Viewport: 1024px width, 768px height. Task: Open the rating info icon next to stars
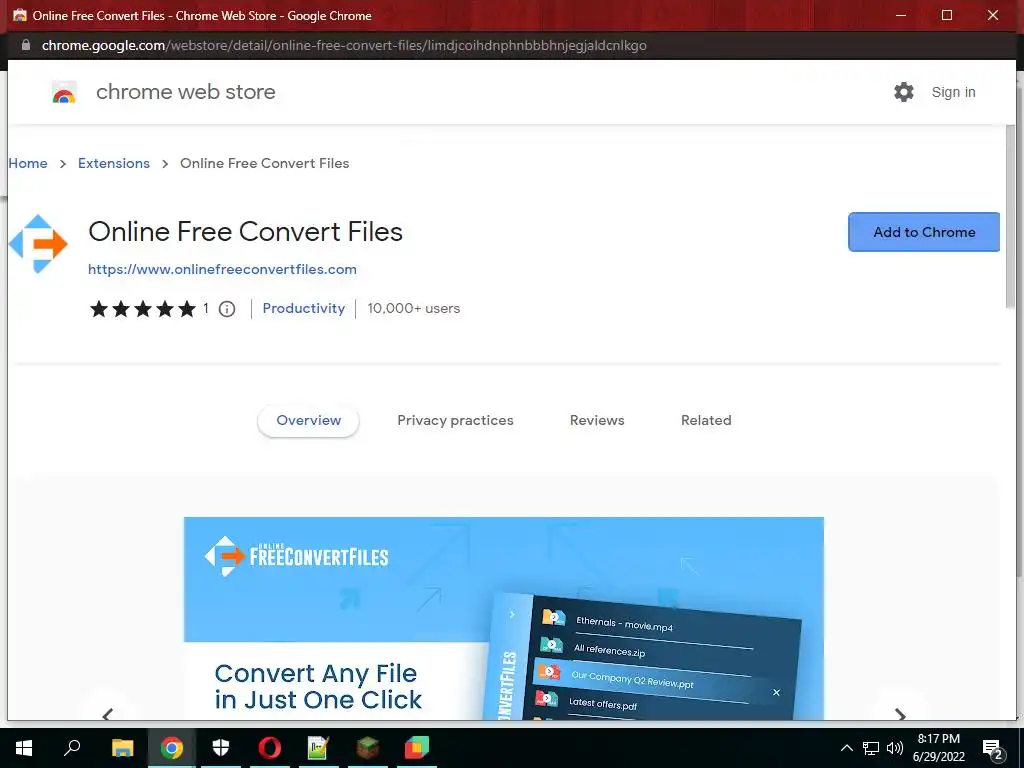tap(227, 309)
